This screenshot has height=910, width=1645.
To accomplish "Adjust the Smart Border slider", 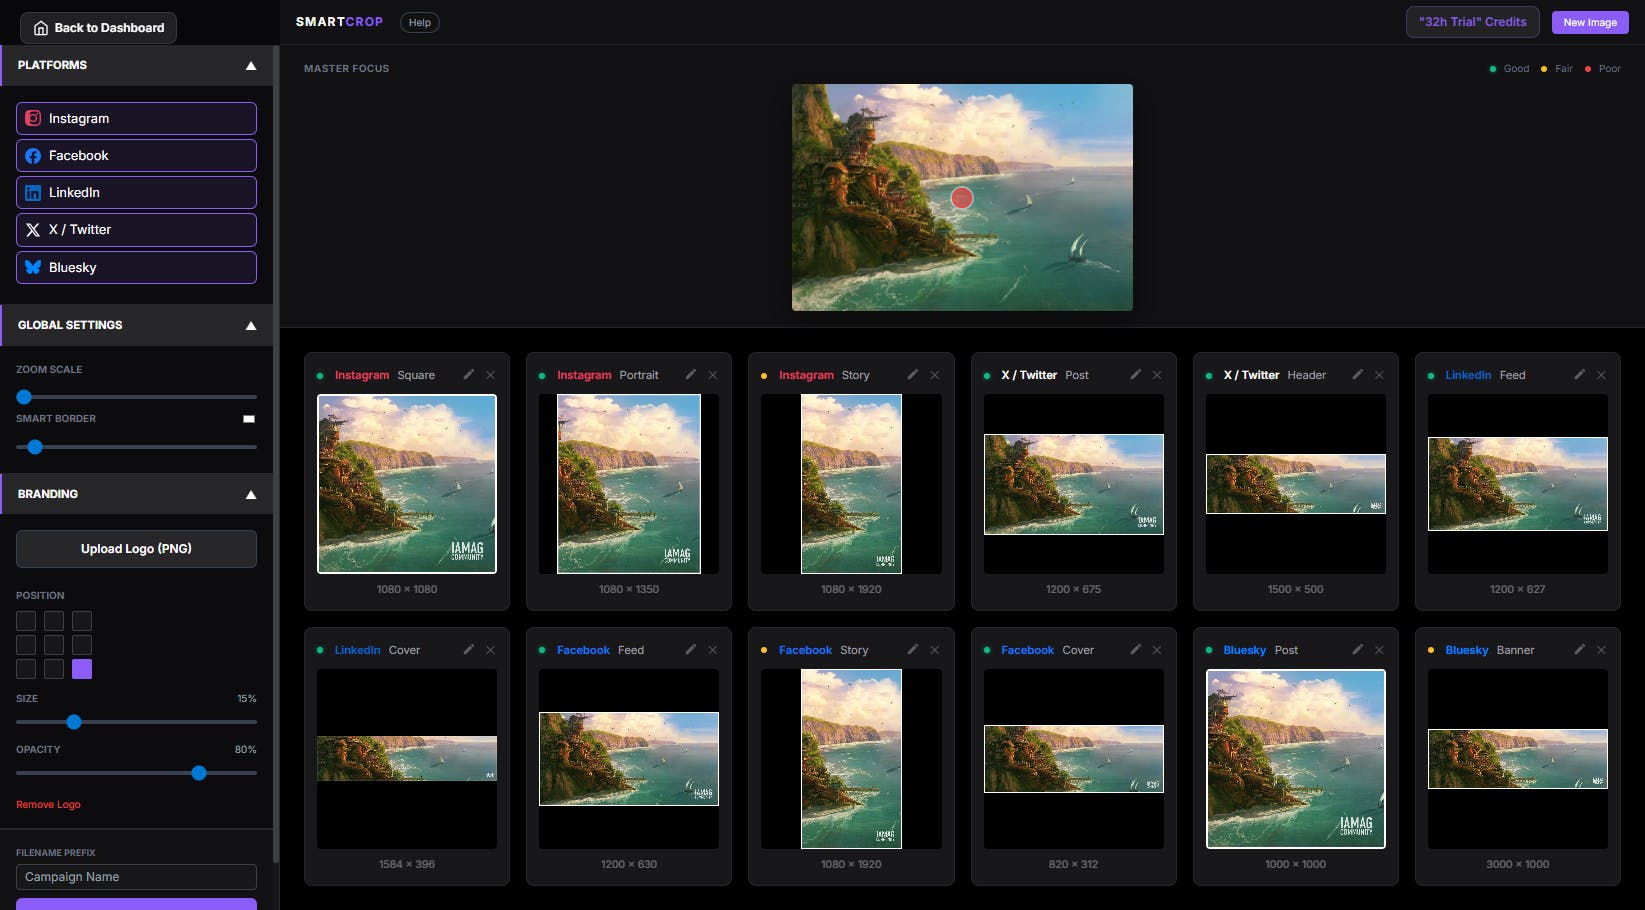I will coord(136,447).
